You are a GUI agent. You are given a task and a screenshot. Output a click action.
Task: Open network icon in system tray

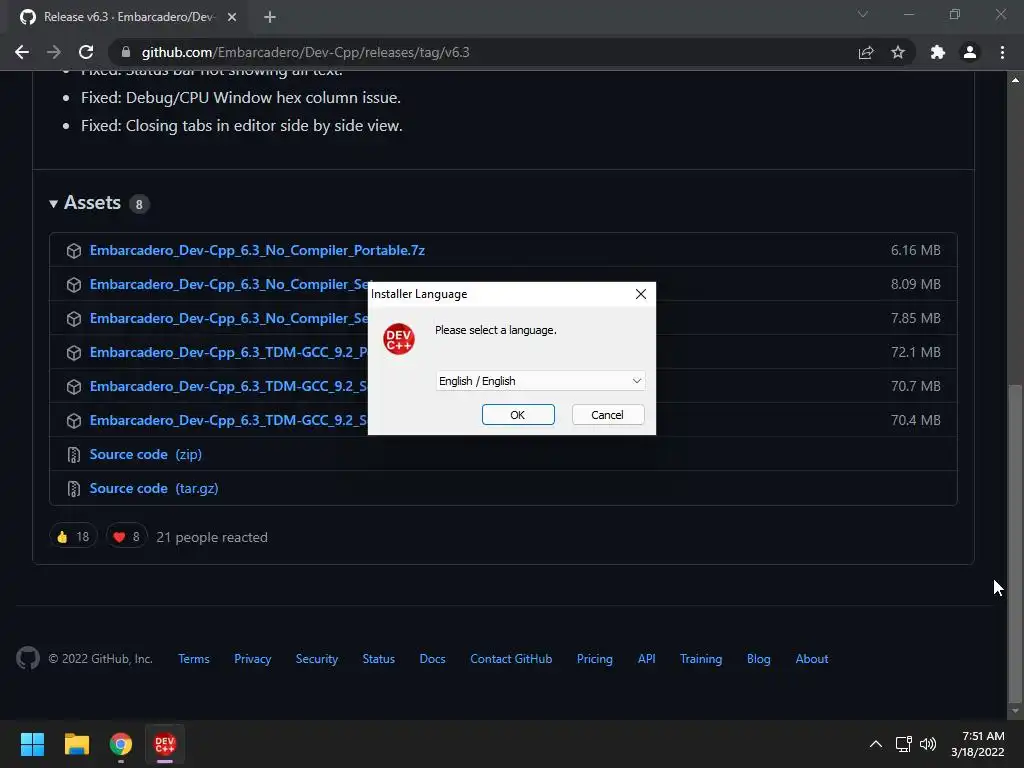pos(903,744)
